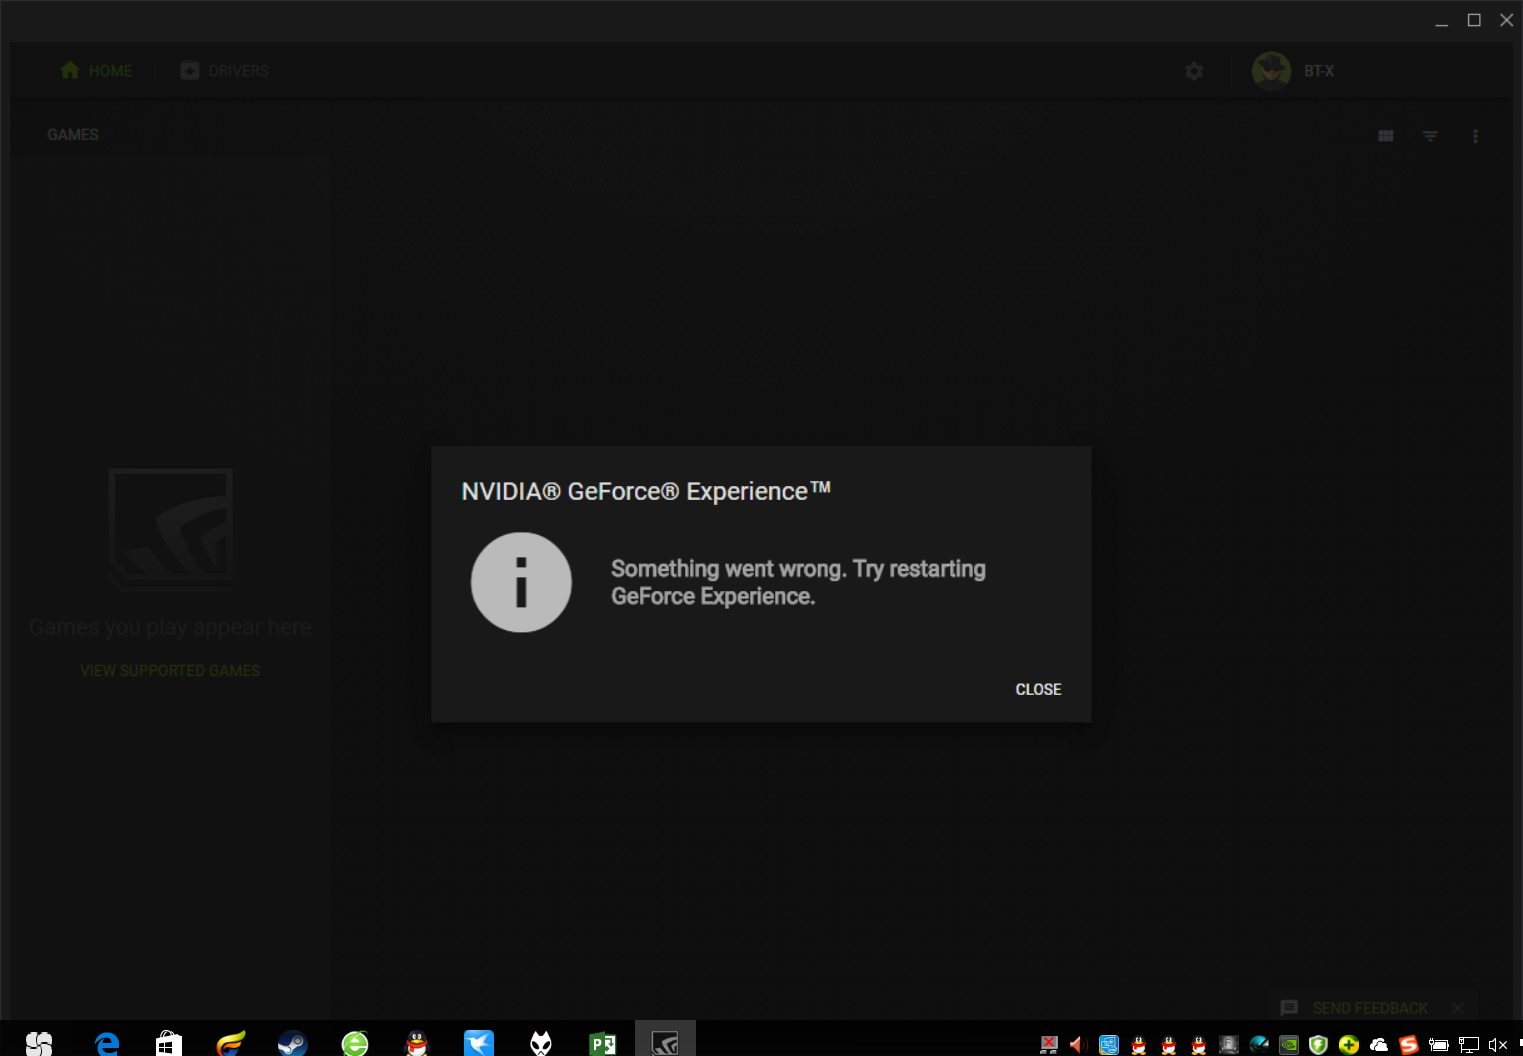Open the green 'e' browser on the taskbar
This screenshot has height=1056, width=1523.
coord(355,1044)
